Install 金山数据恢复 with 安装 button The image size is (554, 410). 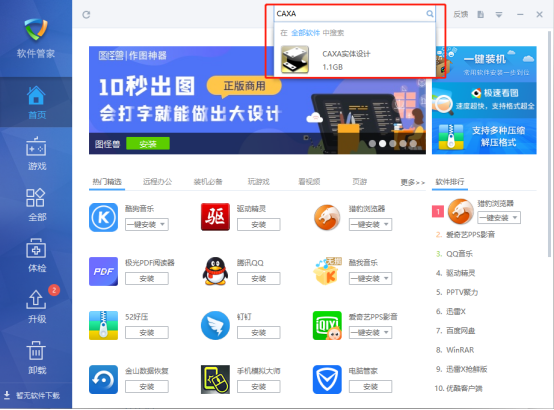click(x=147, y=387)
